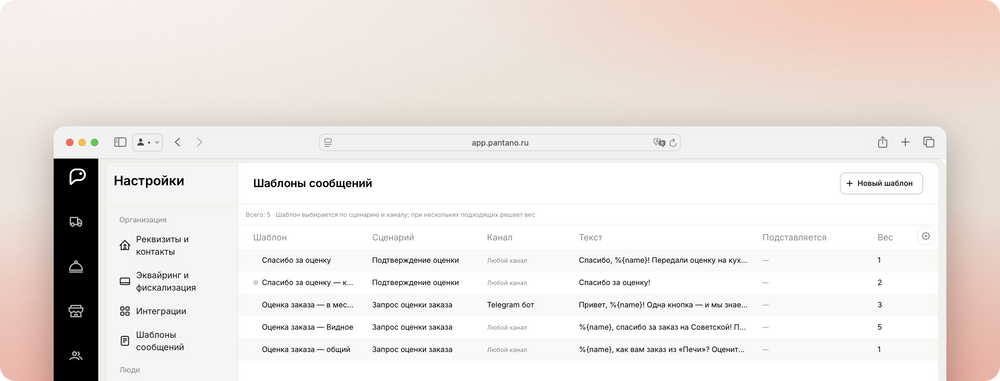Click the Вес column header
The image size is (1000, 381).
(885, 237)
